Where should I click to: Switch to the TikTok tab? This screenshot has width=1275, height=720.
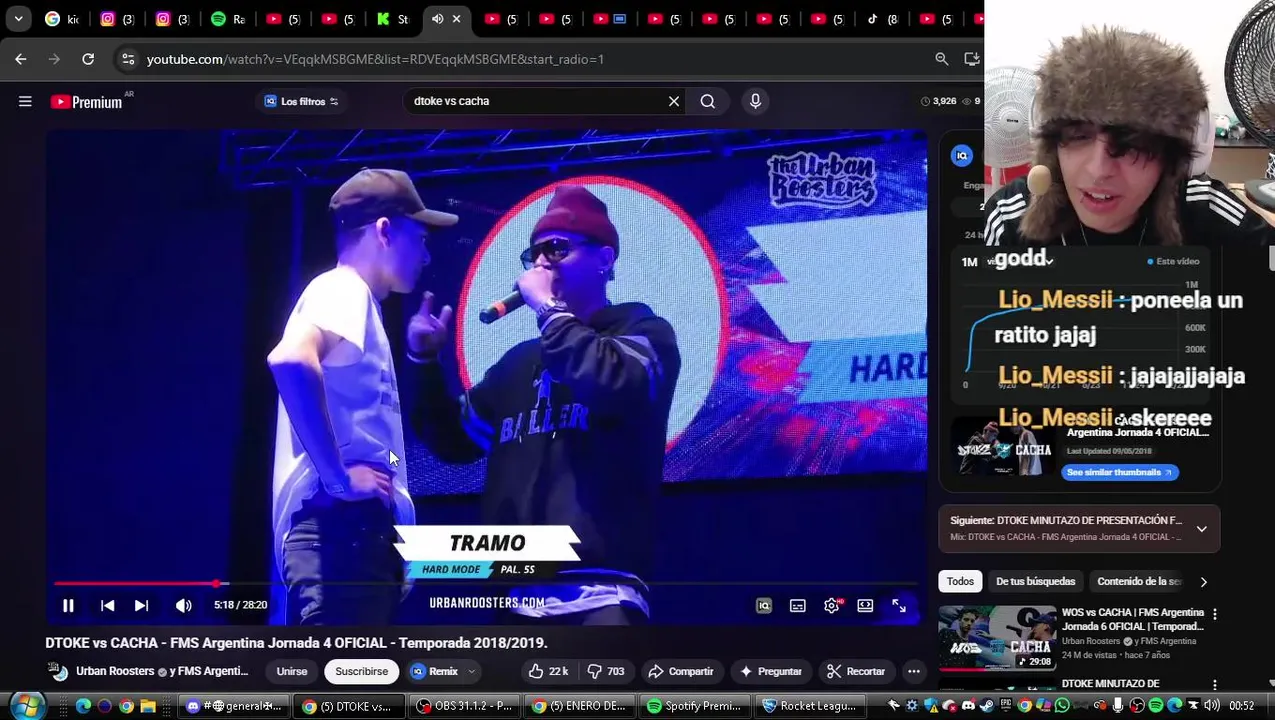(x=881, y=19)
